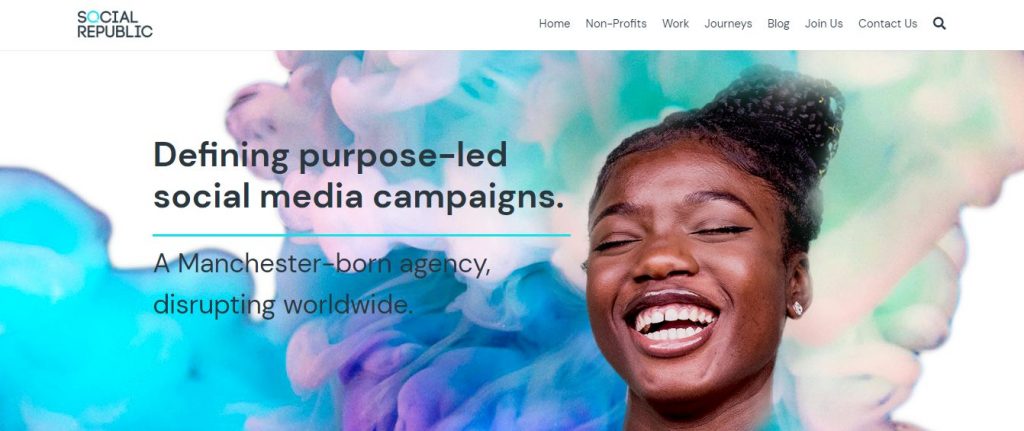Screen dimensions: 1024x431
Task: Click the laughing woman's face
Action: 686,274
